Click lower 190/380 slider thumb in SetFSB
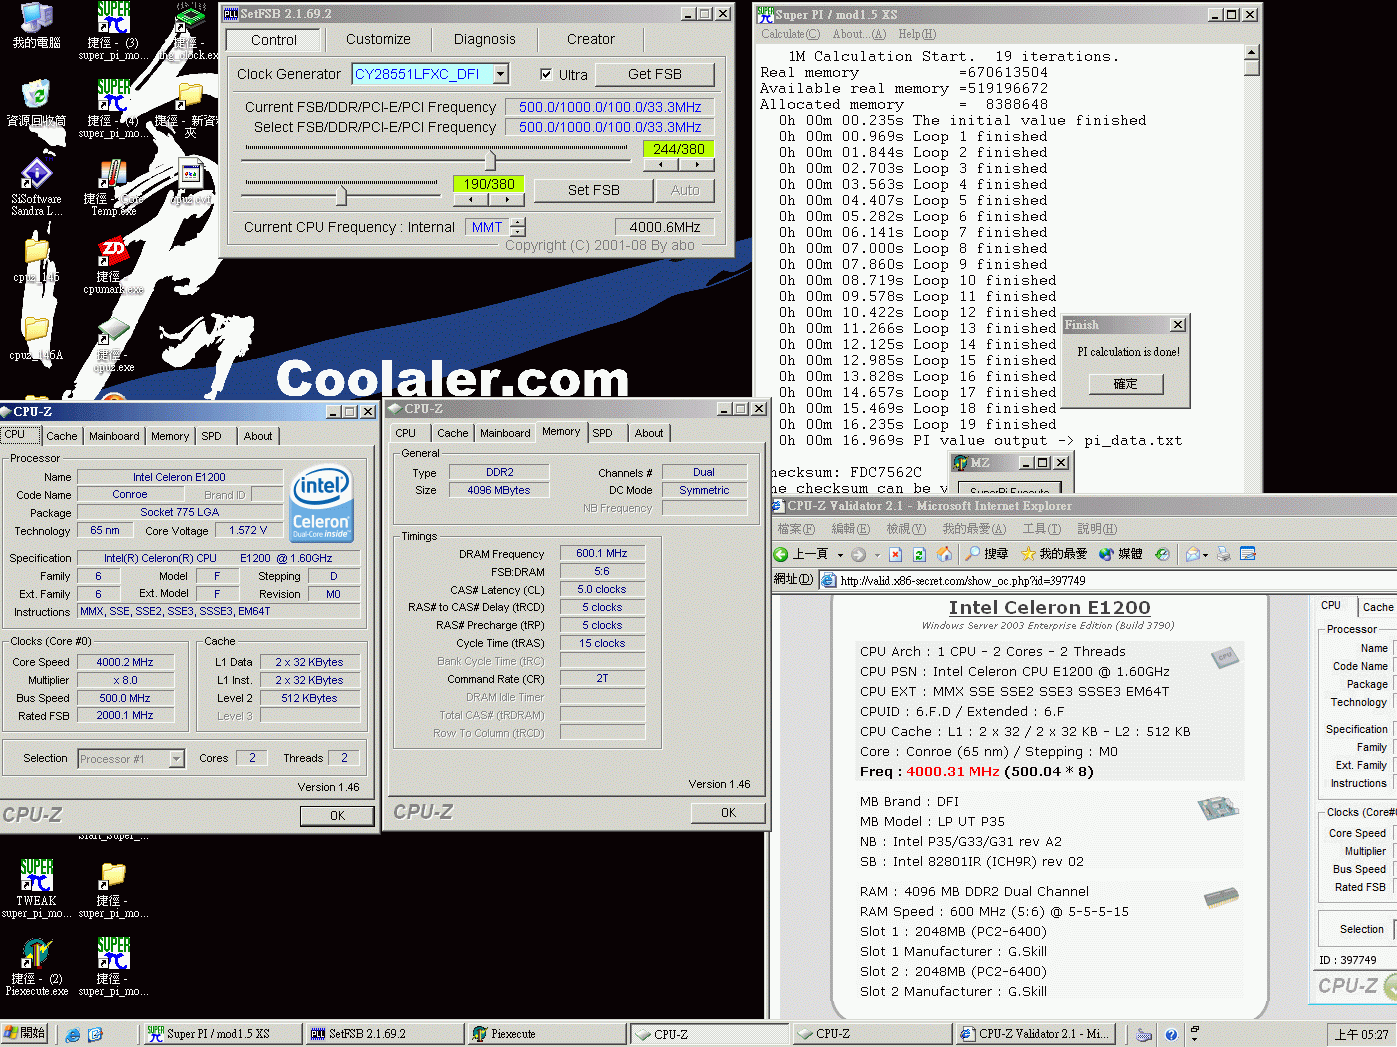Image resolution: width=1397 pixels, height=1047 pixels. point(342,194)
